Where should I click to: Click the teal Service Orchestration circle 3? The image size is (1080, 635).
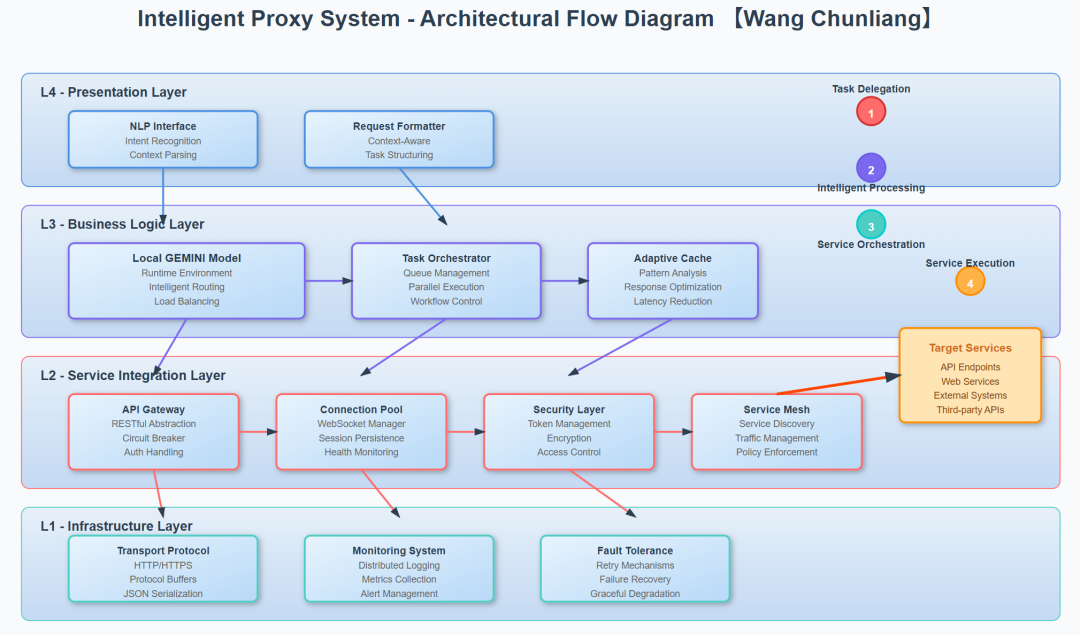[x=871, y=225]
